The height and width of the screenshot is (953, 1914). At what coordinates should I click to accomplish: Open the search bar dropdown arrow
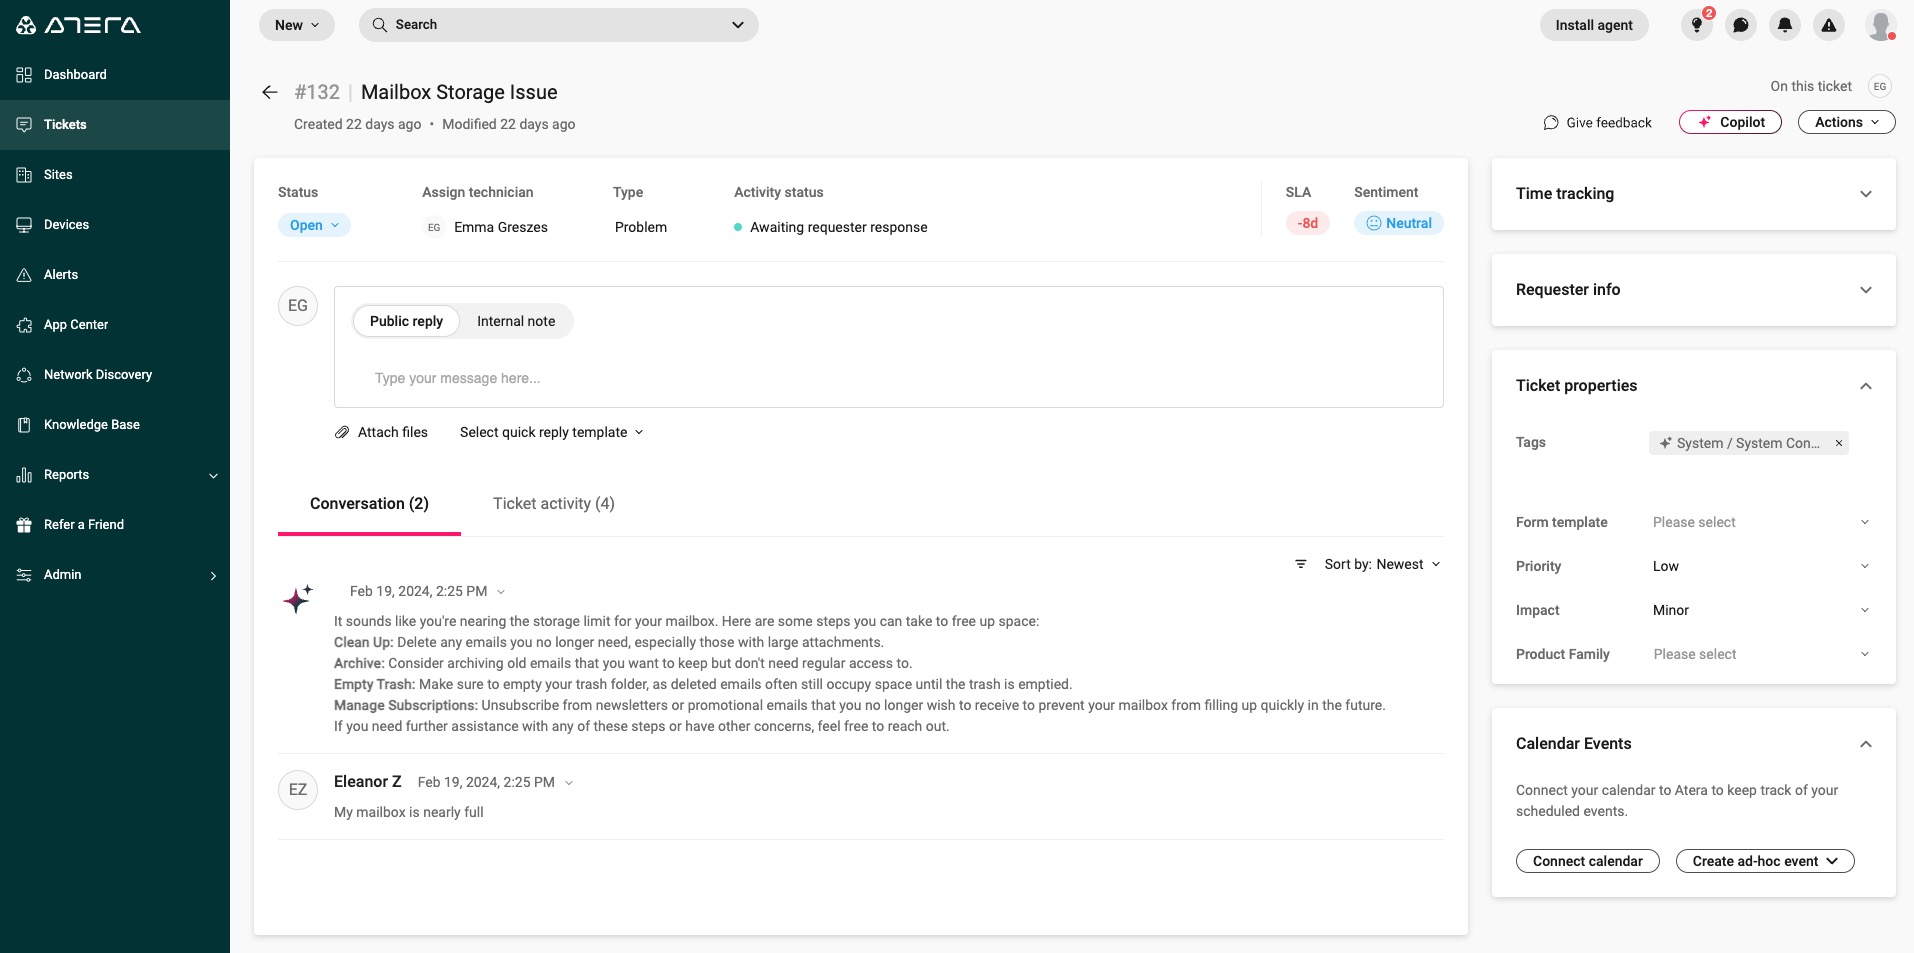(738, 25)
